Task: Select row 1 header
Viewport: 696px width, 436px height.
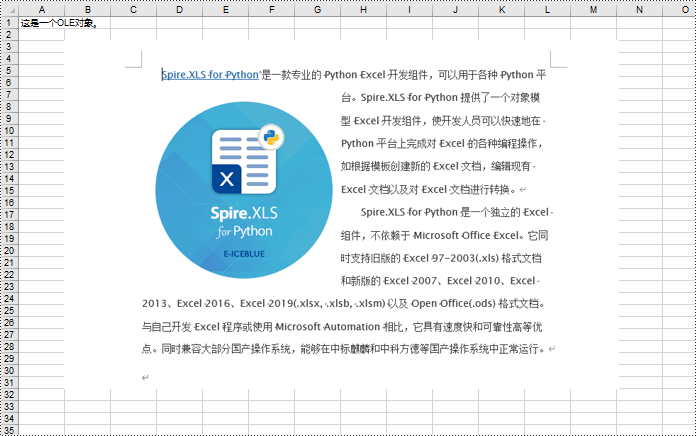Action: click(x=9, y=23)
